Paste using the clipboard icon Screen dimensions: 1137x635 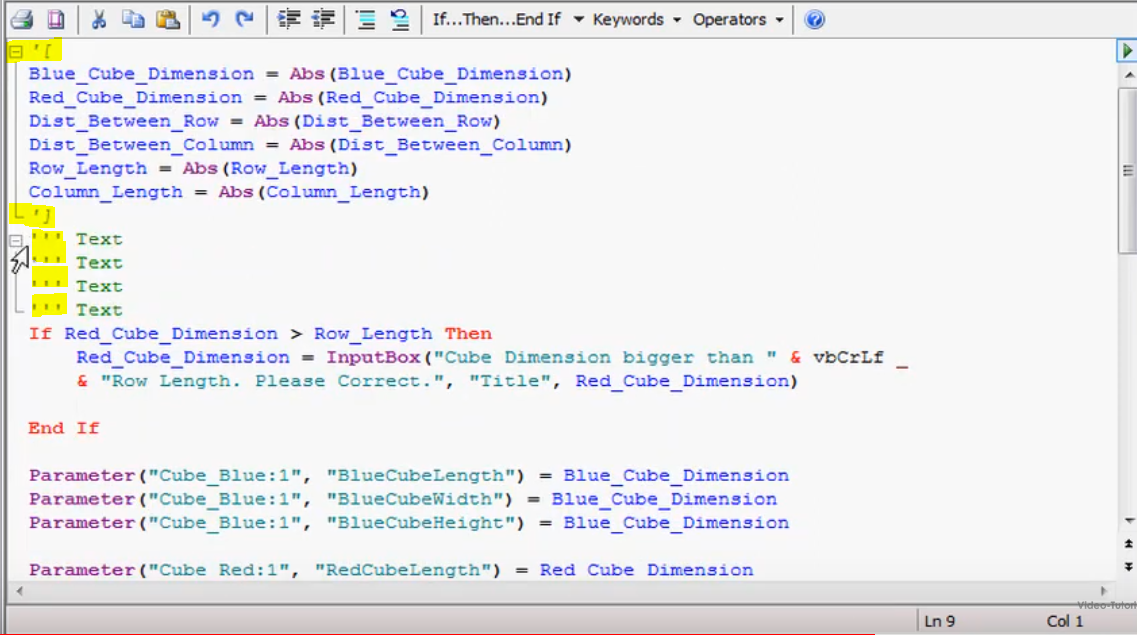[x=167, y=19]
